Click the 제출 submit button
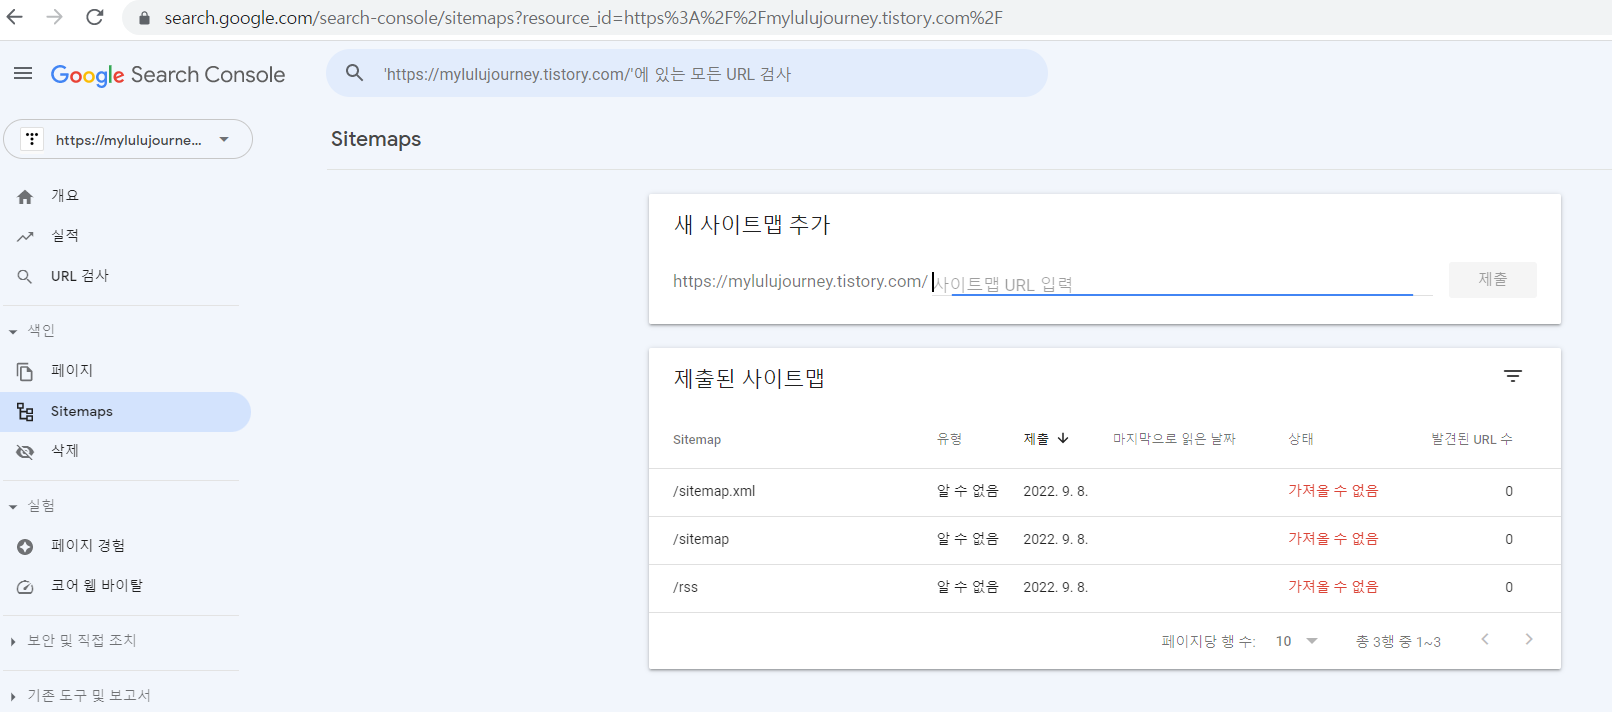The image size is (1612, 712). coord(1492,280)
